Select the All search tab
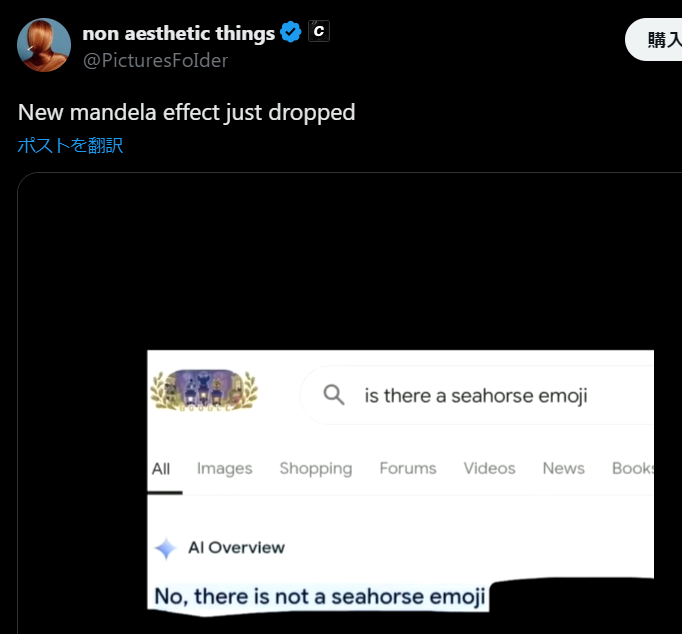682x634 pixels. [x=161, y=468]
